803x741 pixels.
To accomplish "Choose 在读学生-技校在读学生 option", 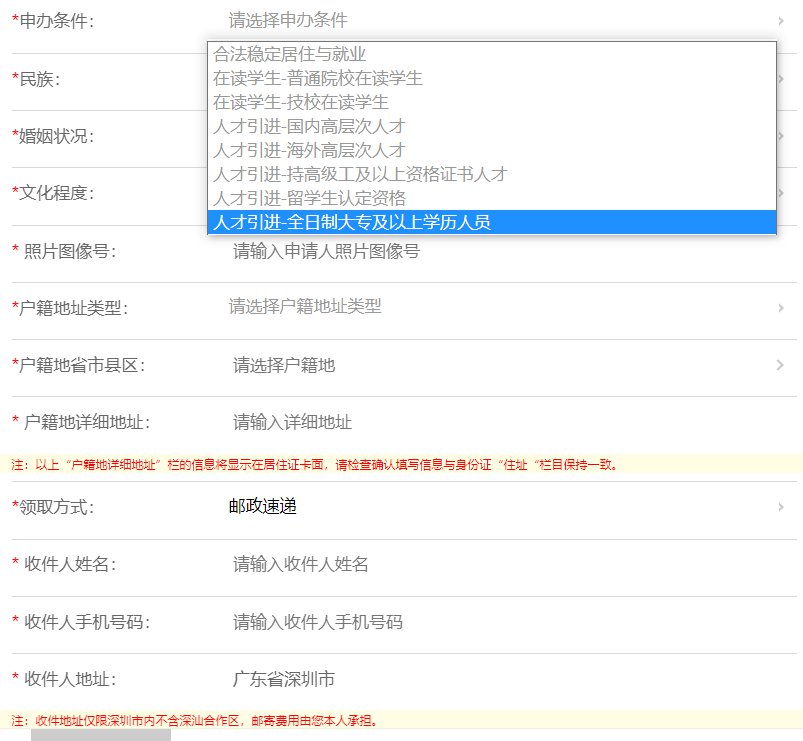I will click(x=492, y=102).
